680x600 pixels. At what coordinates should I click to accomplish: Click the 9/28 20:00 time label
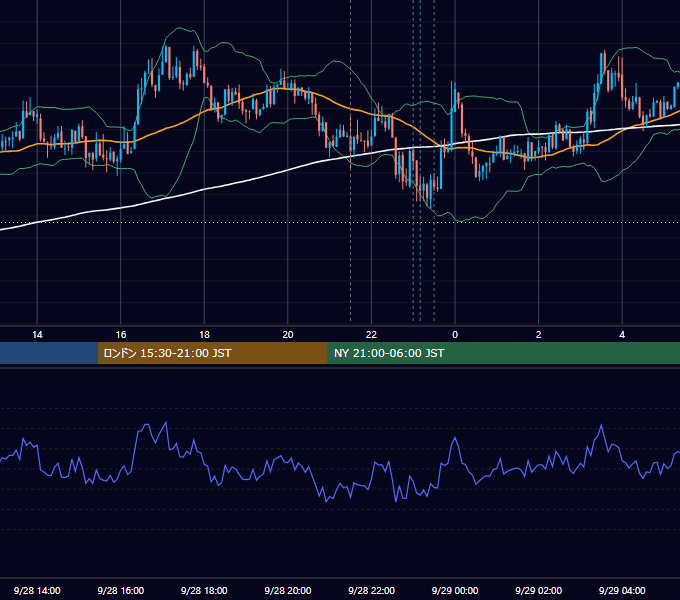(288, 590)
